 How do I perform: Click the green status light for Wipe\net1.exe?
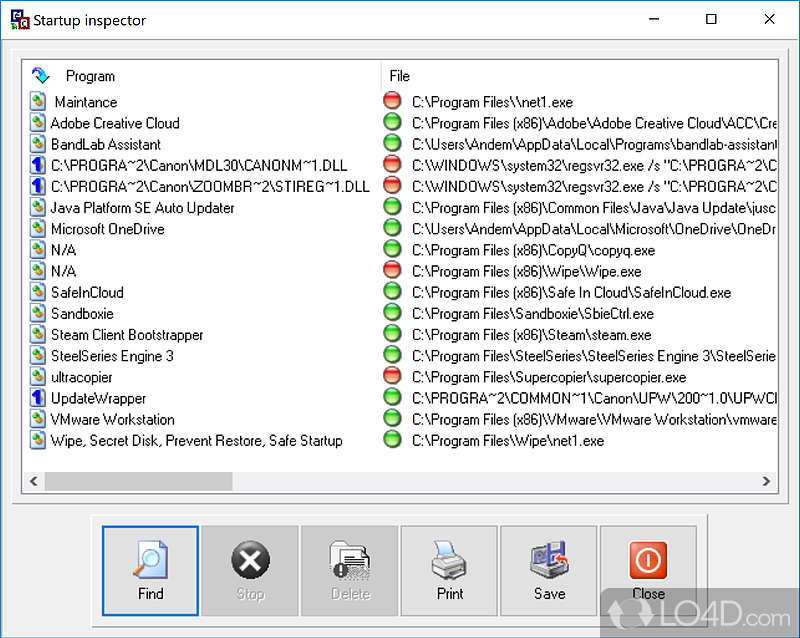392,439
